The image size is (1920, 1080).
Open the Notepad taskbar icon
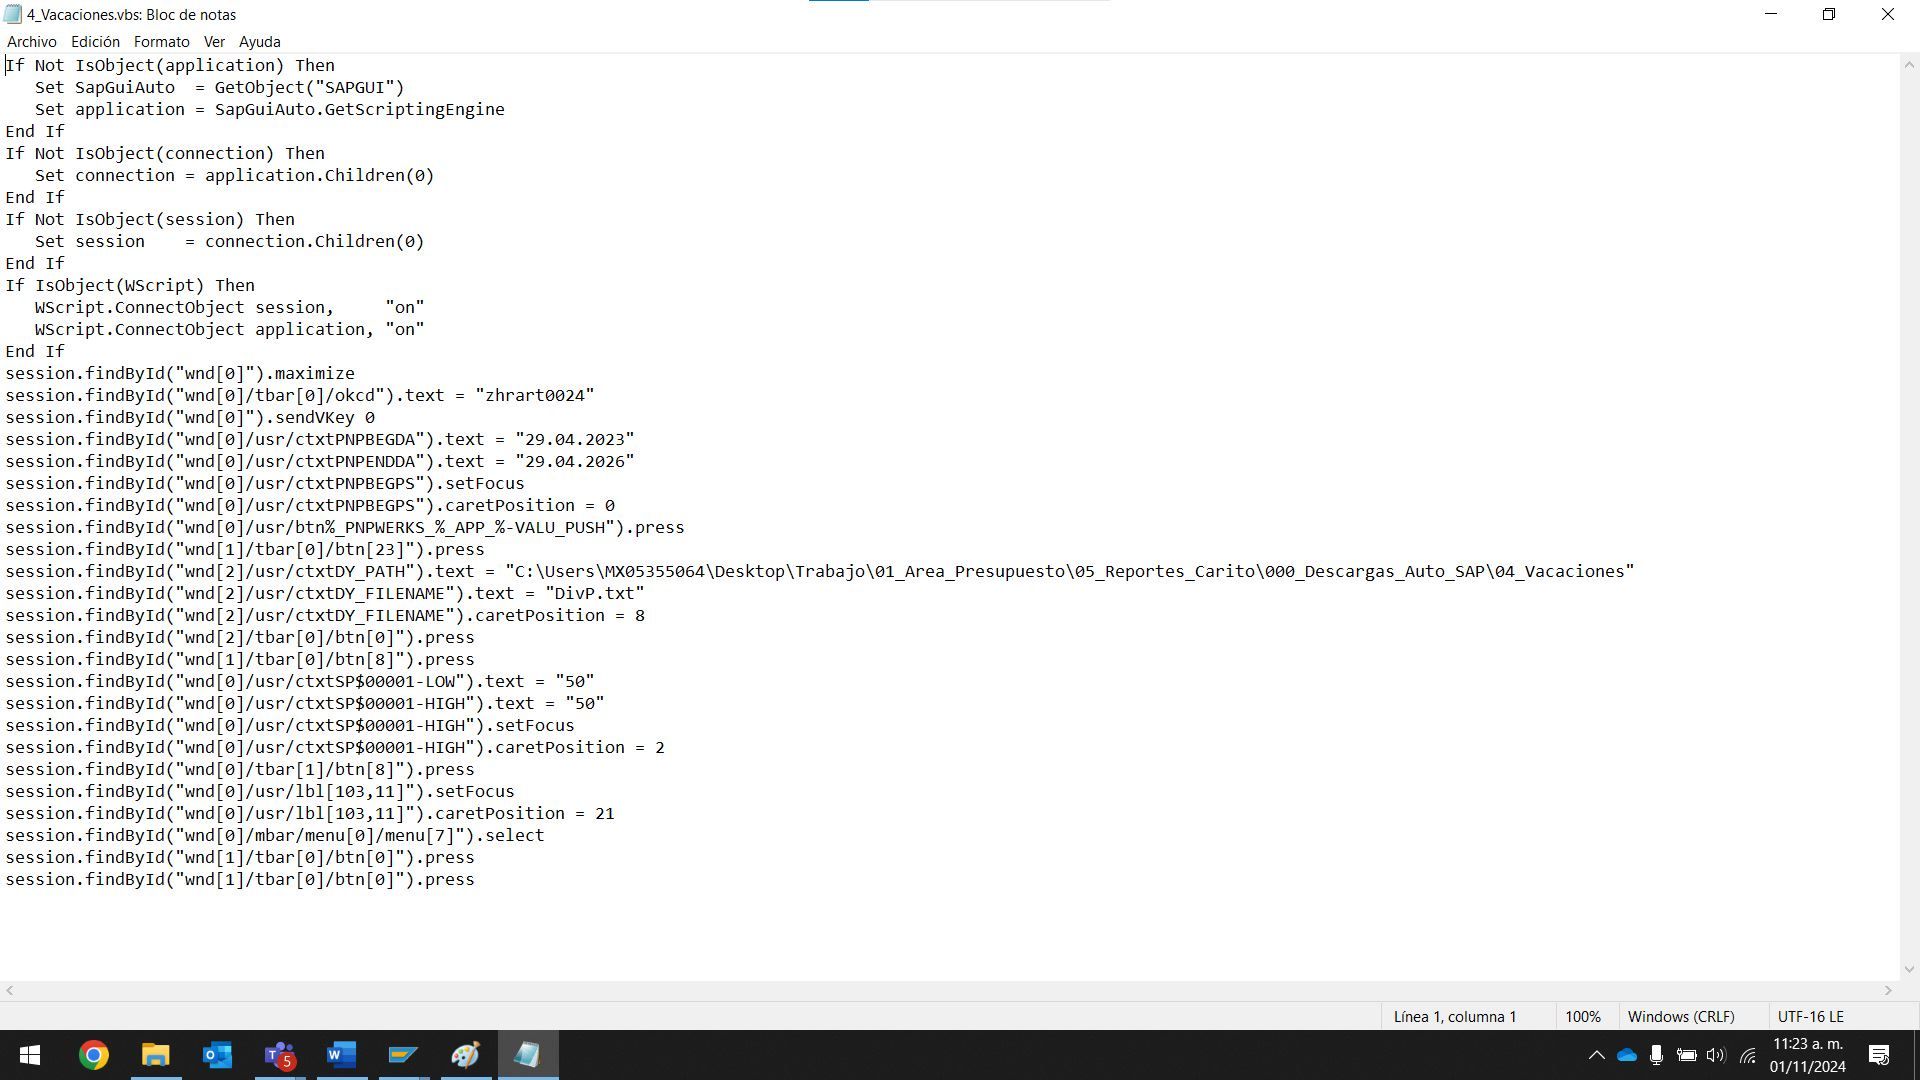pyautogui.click(x=528, y=1055)
